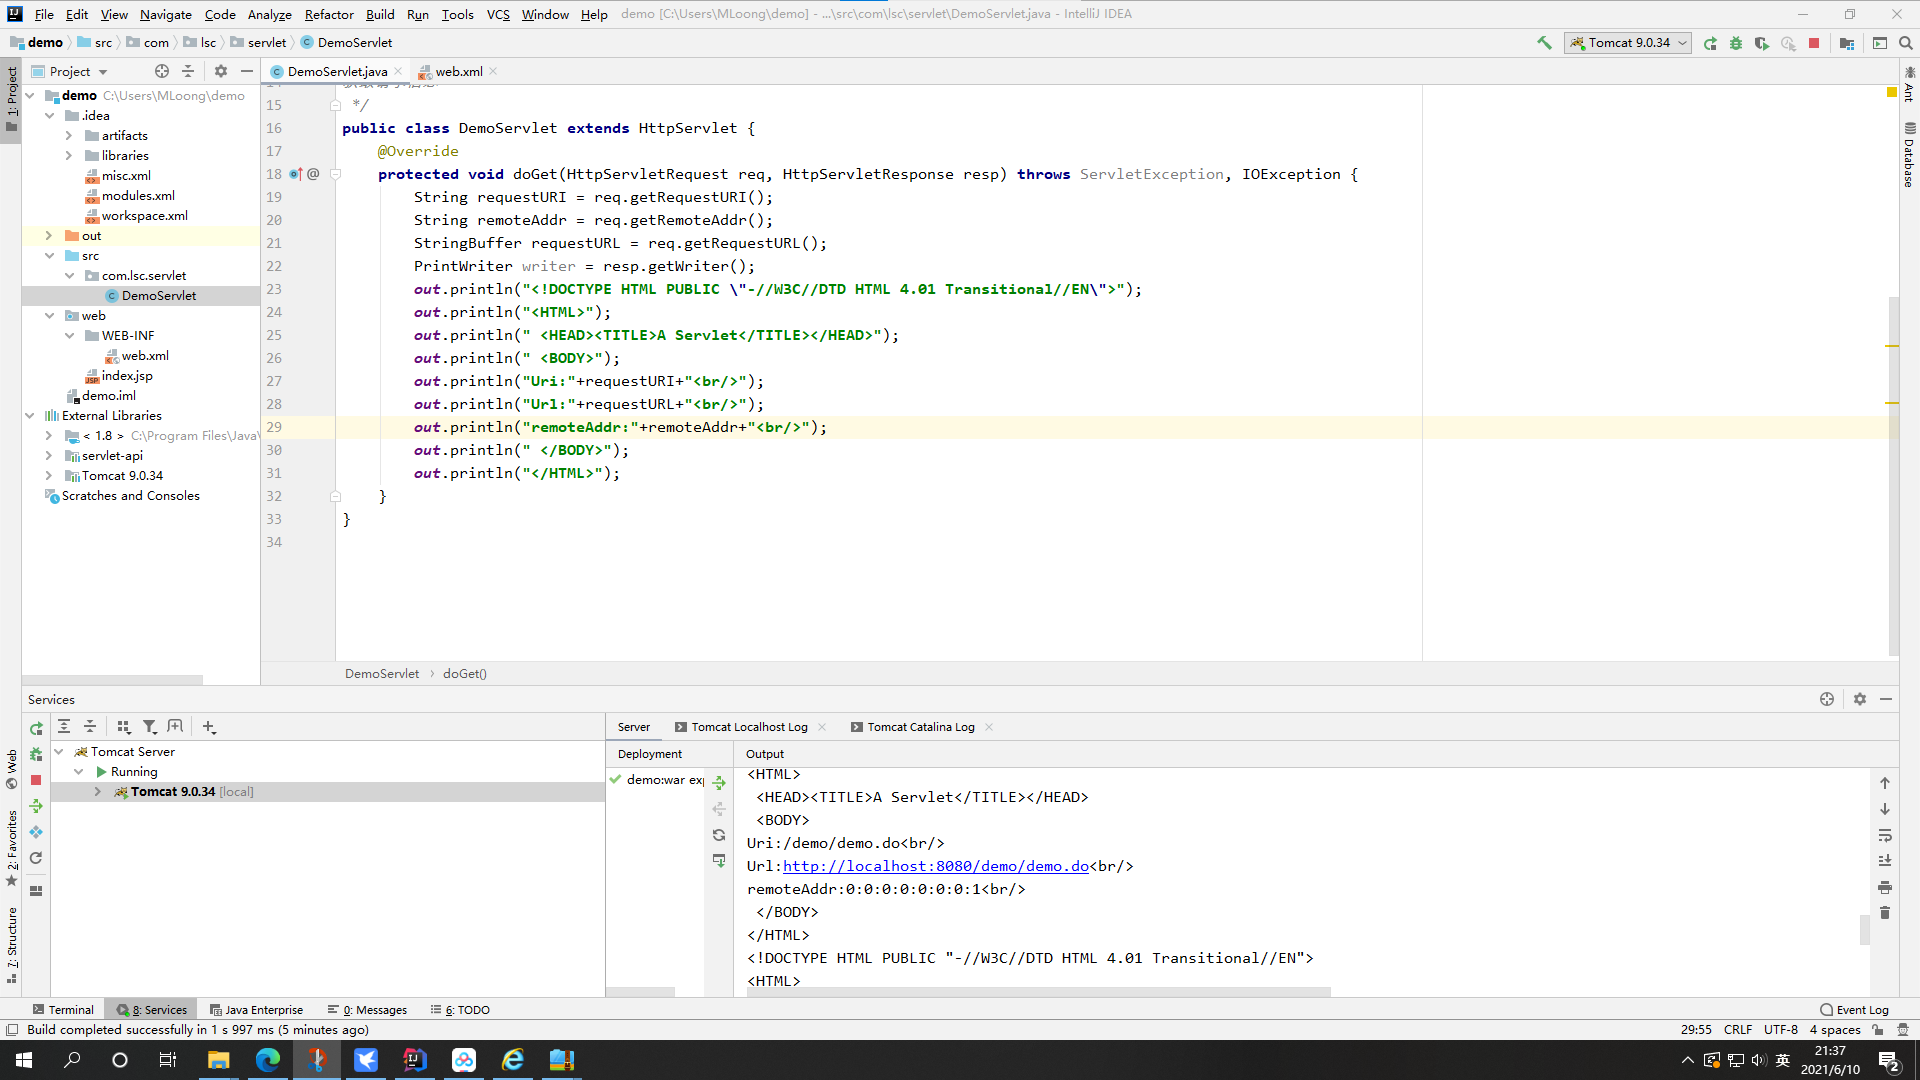Click Deploy All in the Services sidebar

[x=36, y=806]
